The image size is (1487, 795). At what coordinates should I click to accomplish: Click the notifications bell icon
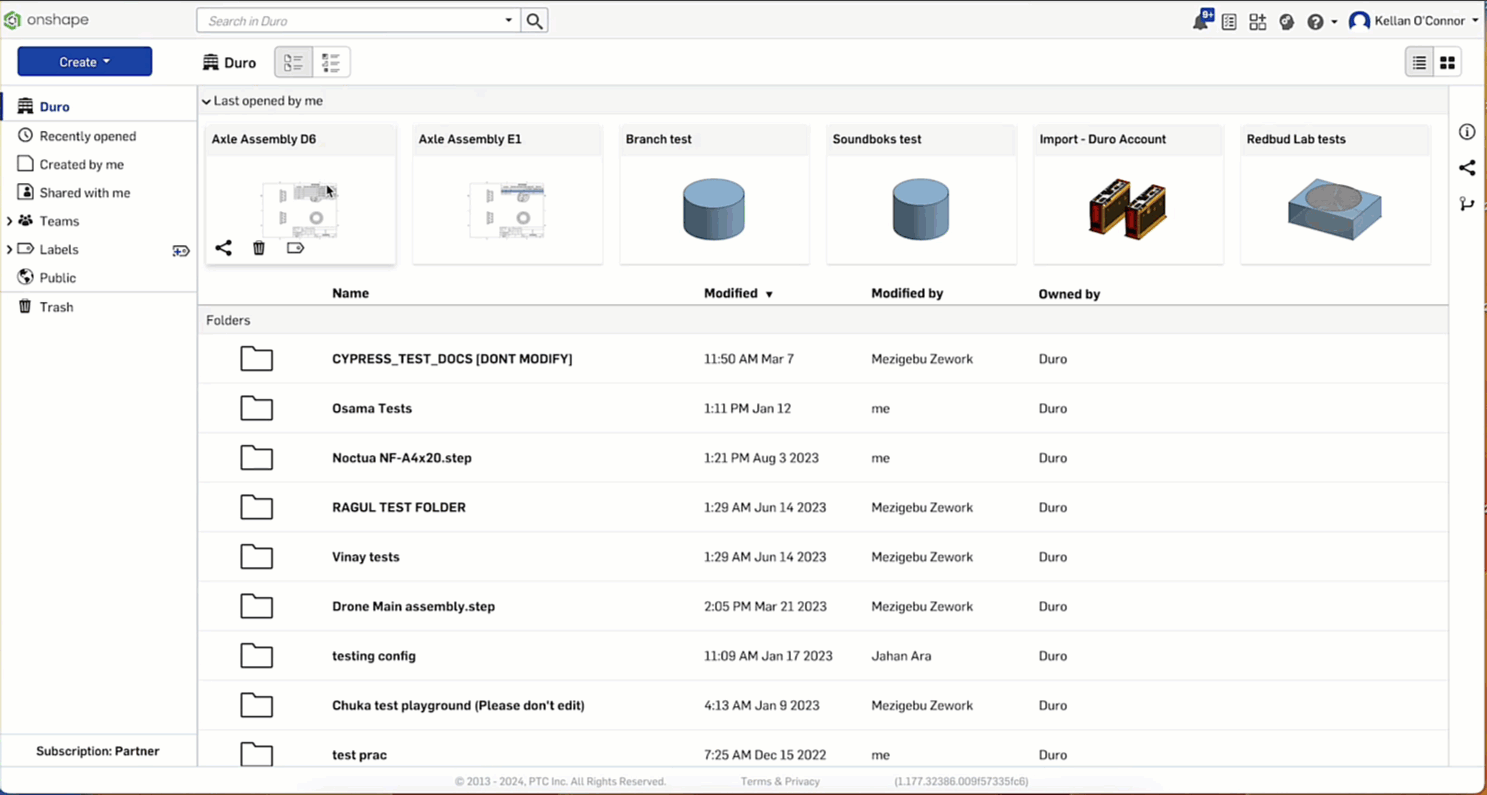point(1200,21)
